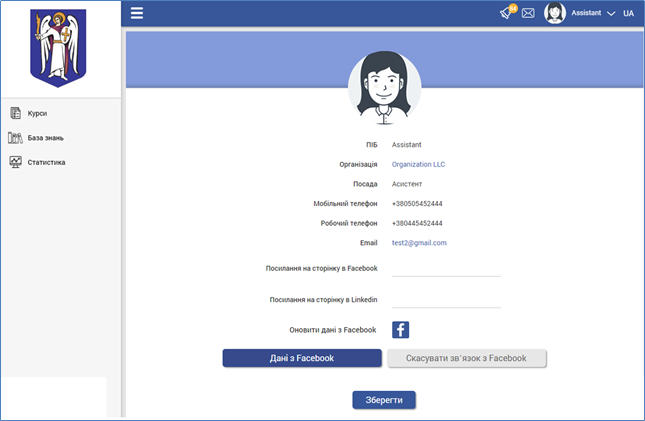645x421 pixels.
Task: Save the profile with Зберегти
Action: point(383,400)
